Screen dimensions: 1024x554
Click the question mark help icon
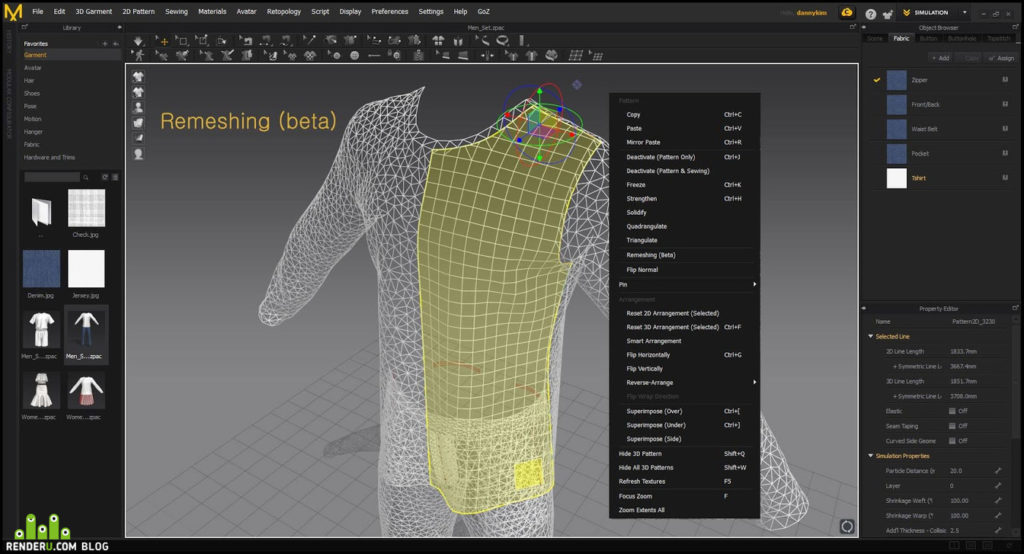click(871, 13)
